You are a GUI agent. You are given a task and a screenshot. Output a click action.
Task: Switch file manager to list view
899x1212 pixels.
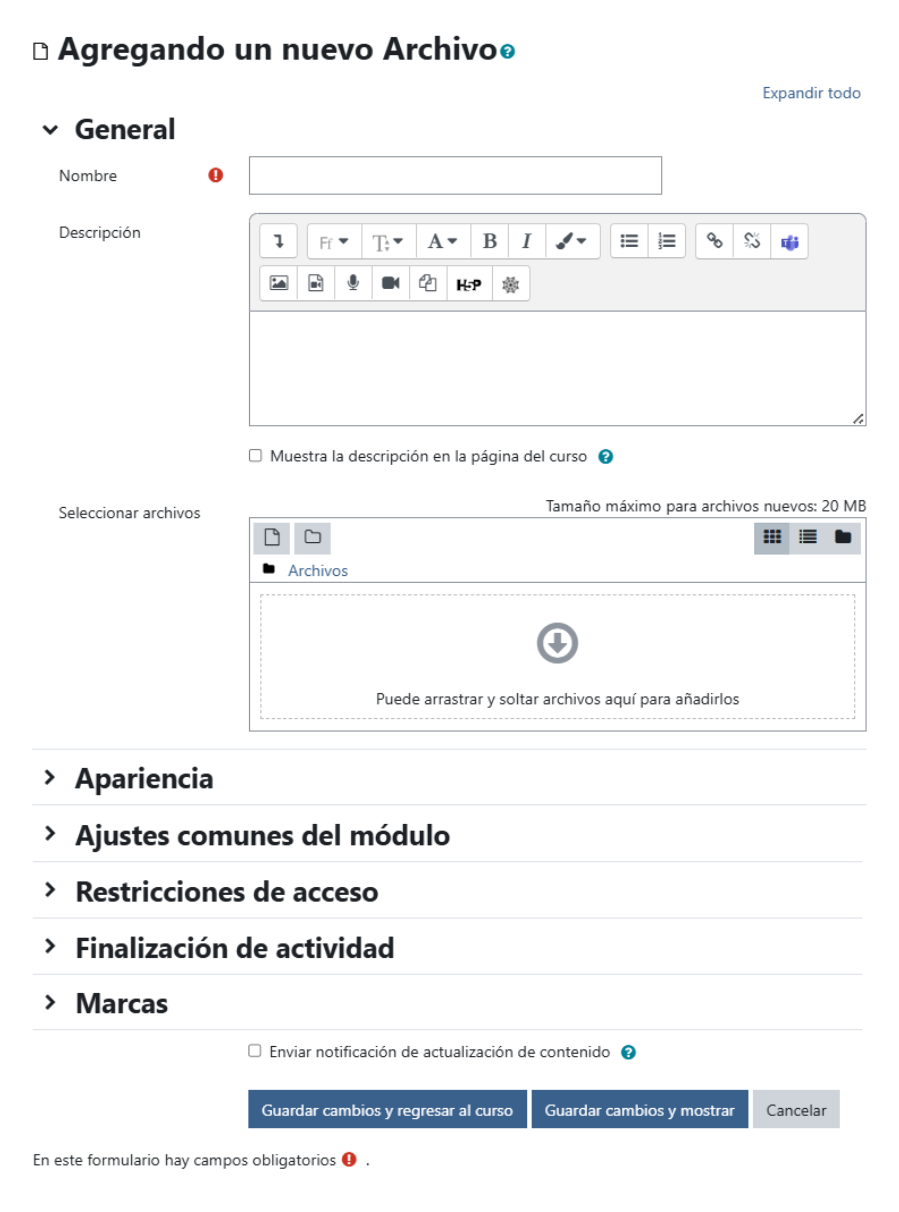807,537
